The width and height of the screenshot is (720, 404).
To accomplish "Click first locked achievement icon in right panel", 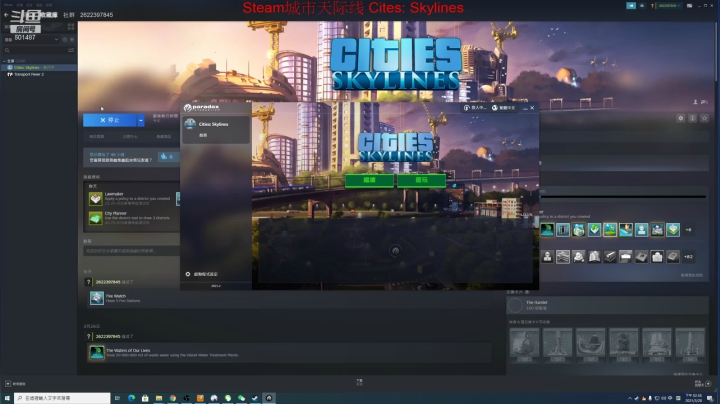I will pos(547,257).
